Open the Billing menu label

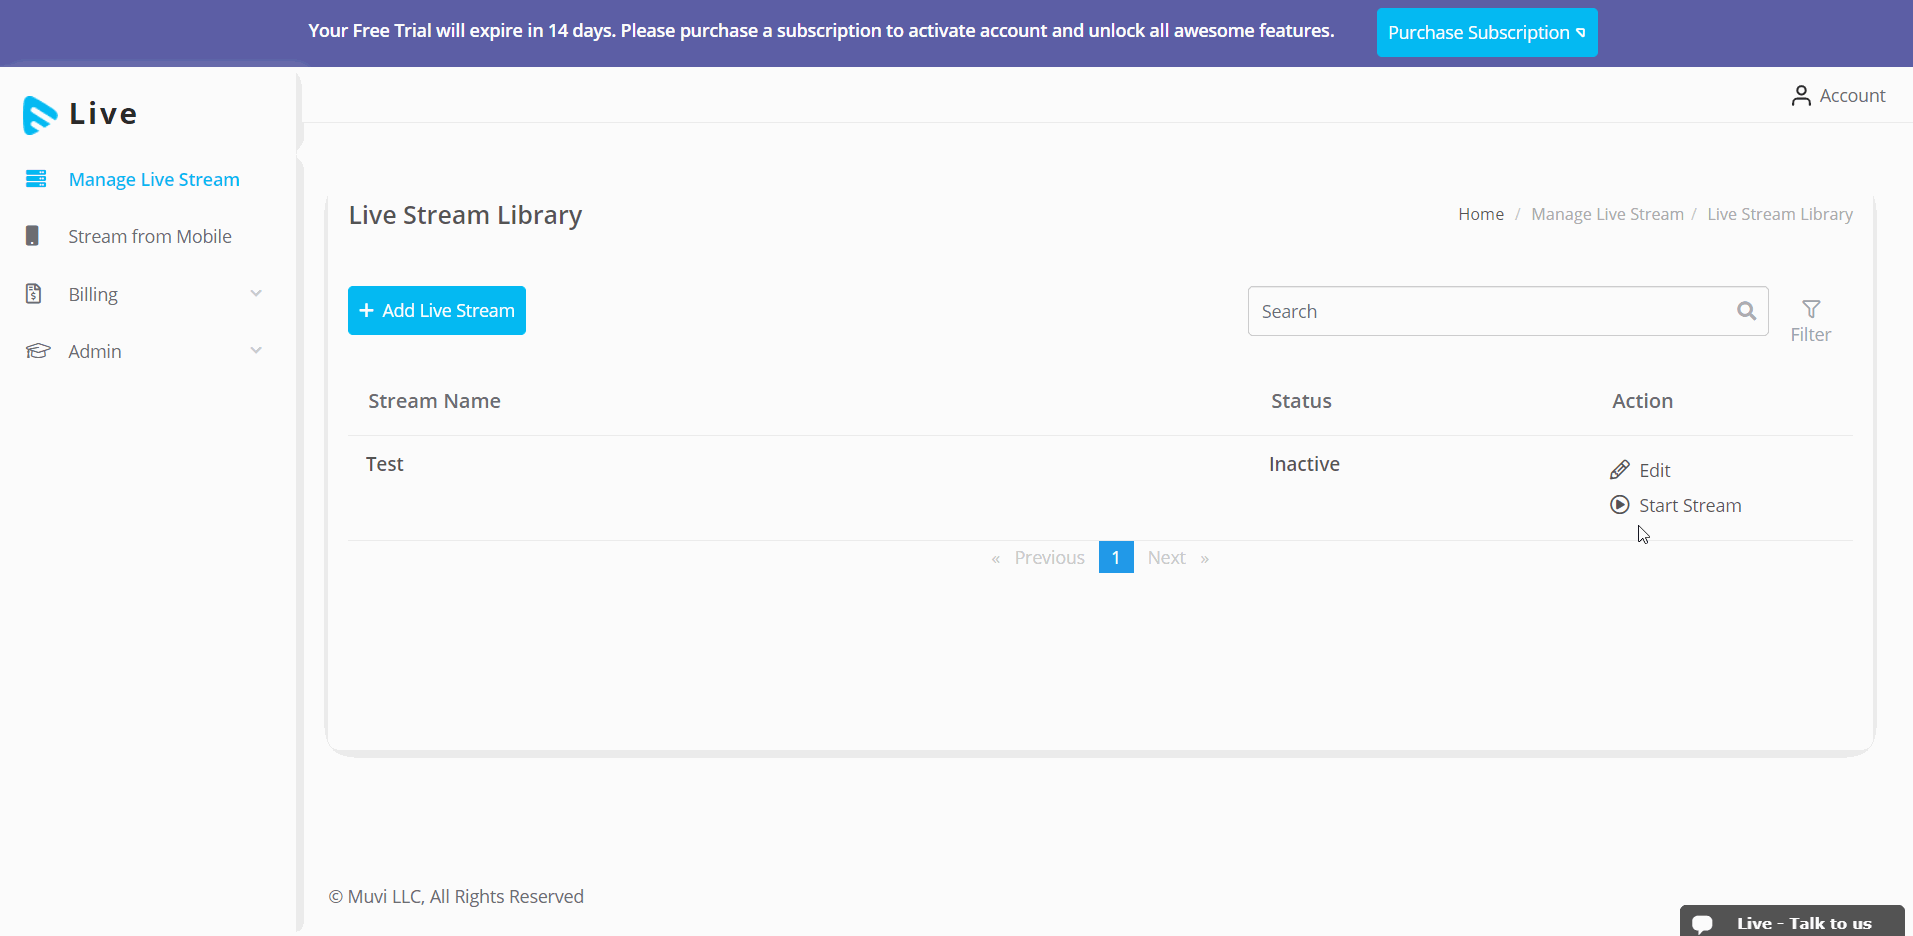pos(93,295)
